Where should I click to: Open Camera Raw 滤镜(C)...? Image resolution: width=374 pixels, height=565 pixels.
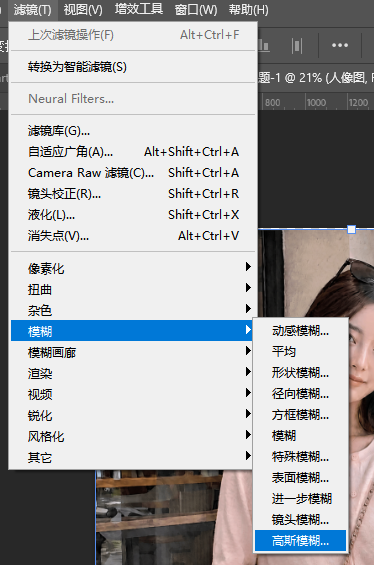pos(133,173)
